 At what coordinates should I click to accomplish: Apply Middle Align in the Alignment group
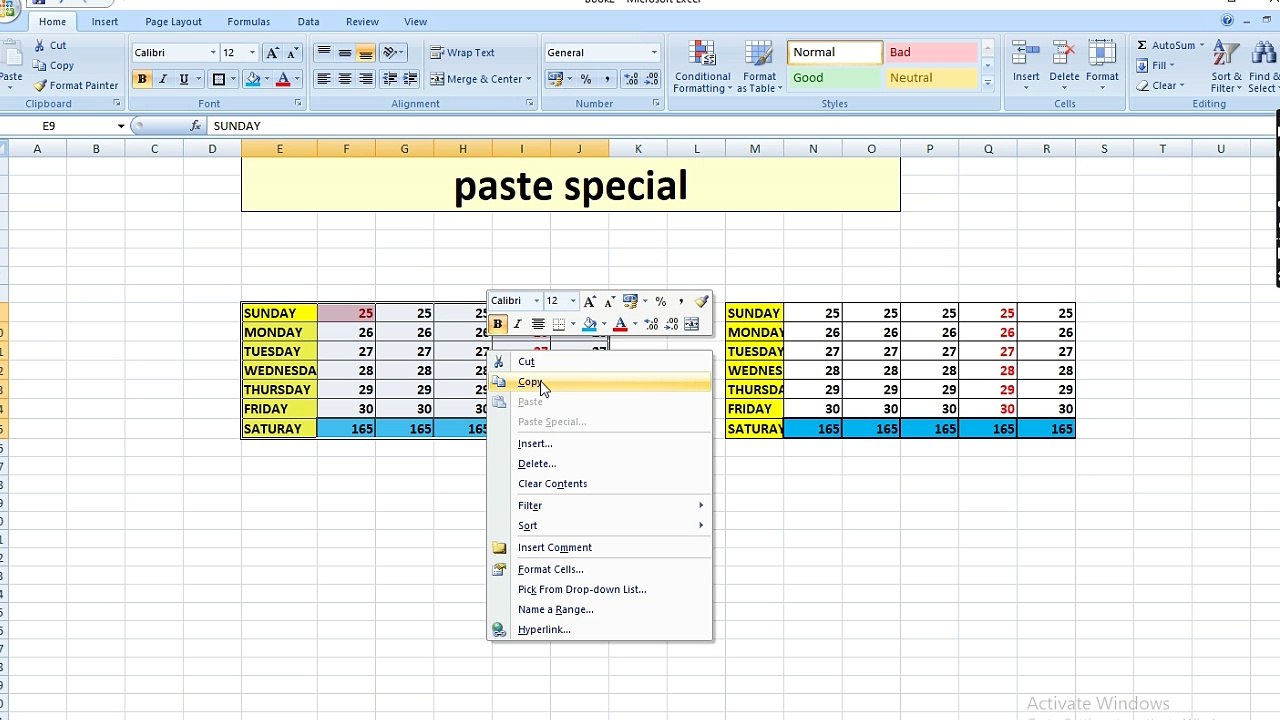click(345, 52)
